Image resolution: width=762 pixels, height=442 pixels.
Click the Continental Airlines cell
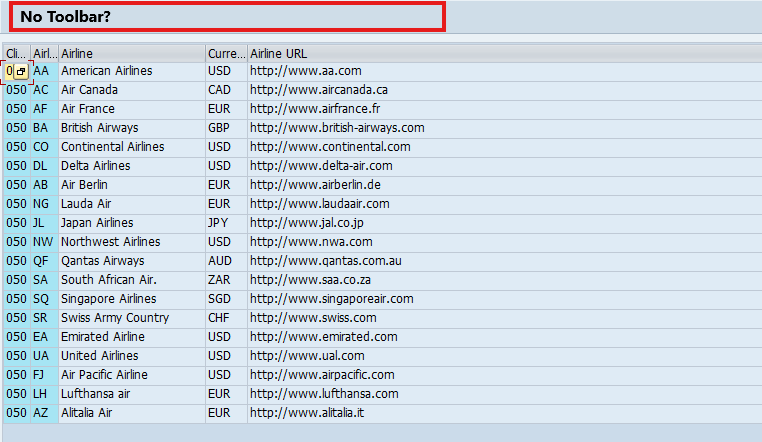pyautogui.click(x=132, y=147)
